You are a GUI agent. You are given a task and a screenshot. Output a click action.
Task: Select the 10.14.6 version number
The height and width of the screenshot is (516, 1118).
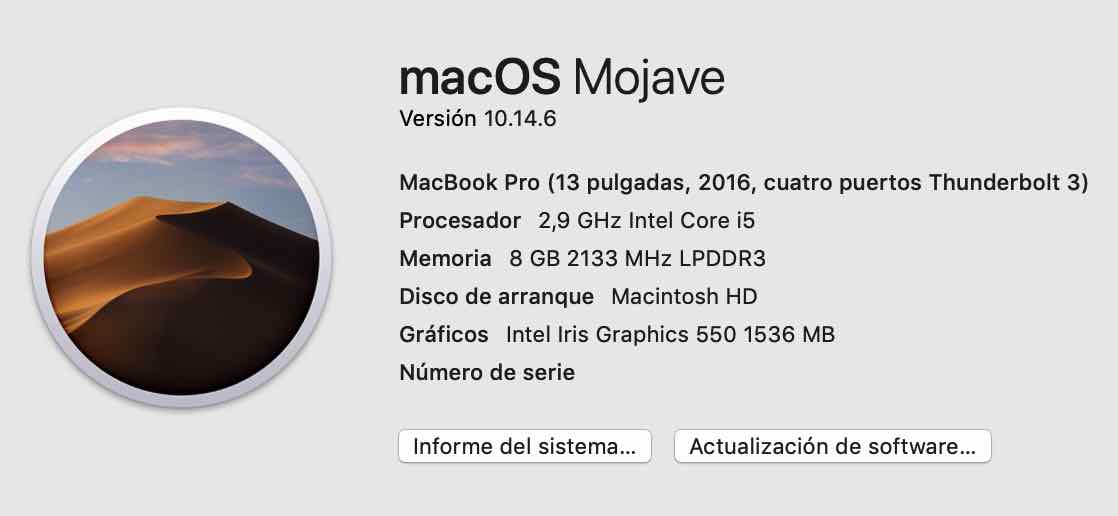click(519, 118)
